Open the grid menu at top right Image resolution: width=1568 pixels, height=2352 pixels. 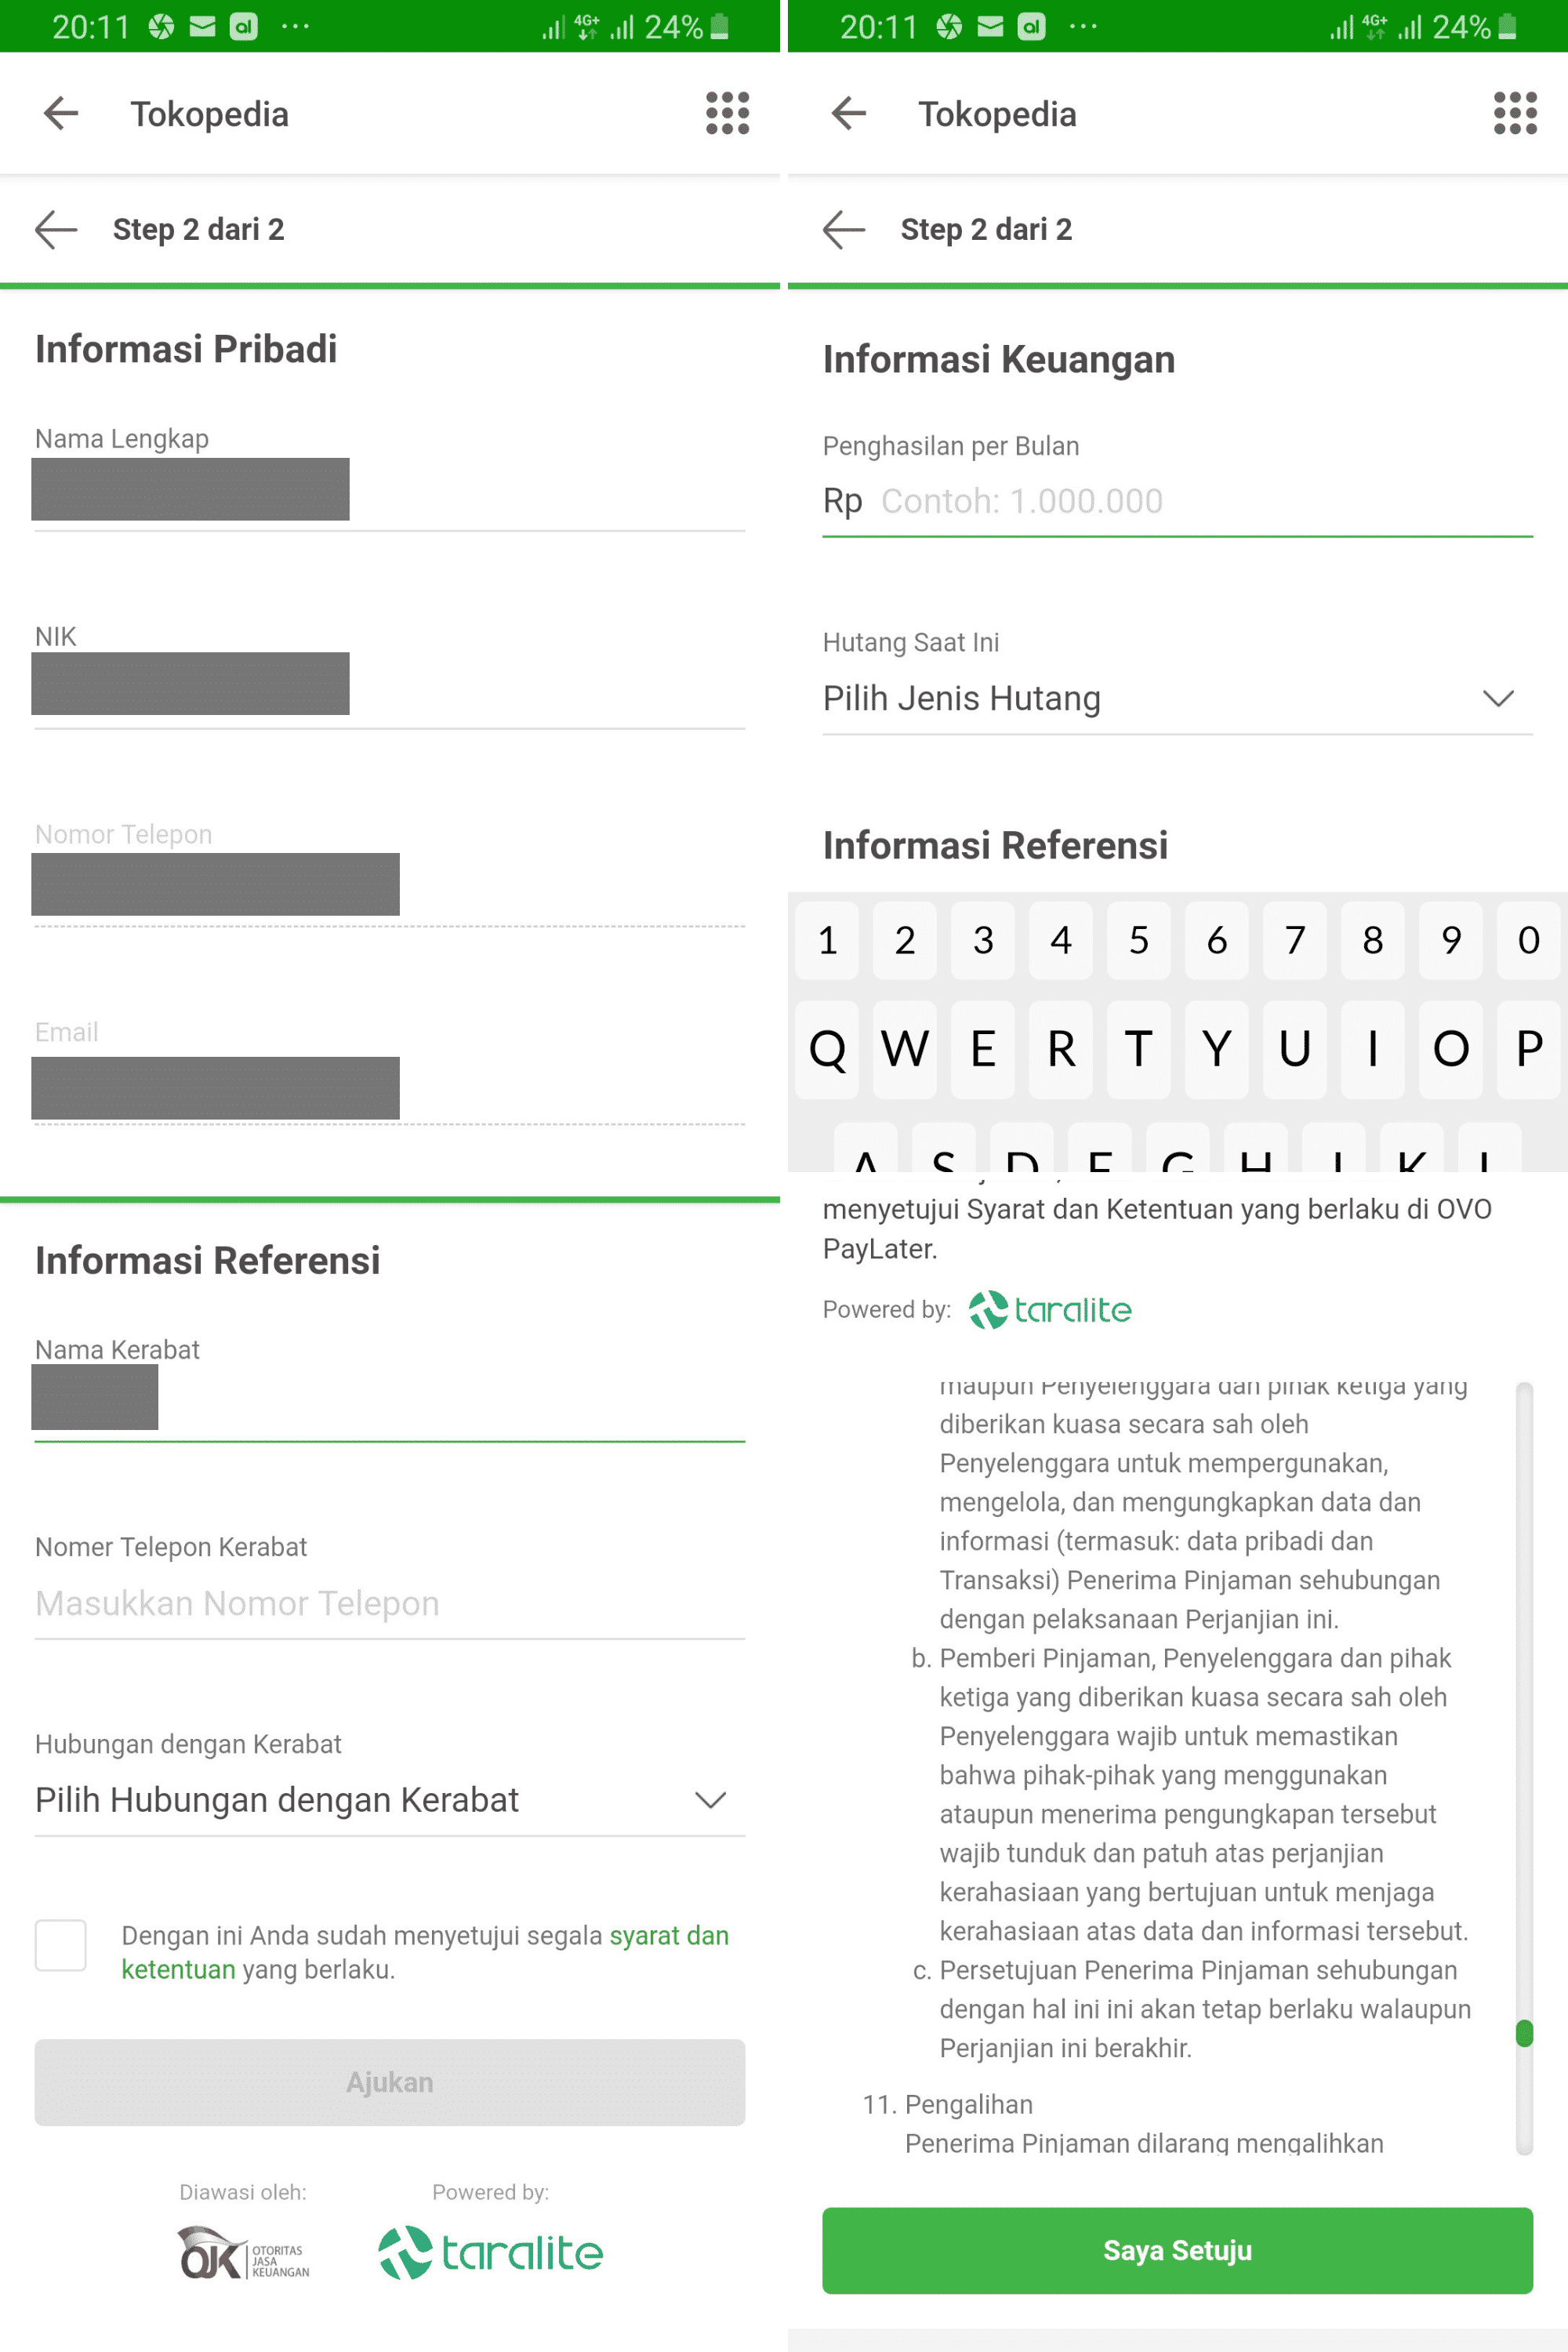coord(726,113)
